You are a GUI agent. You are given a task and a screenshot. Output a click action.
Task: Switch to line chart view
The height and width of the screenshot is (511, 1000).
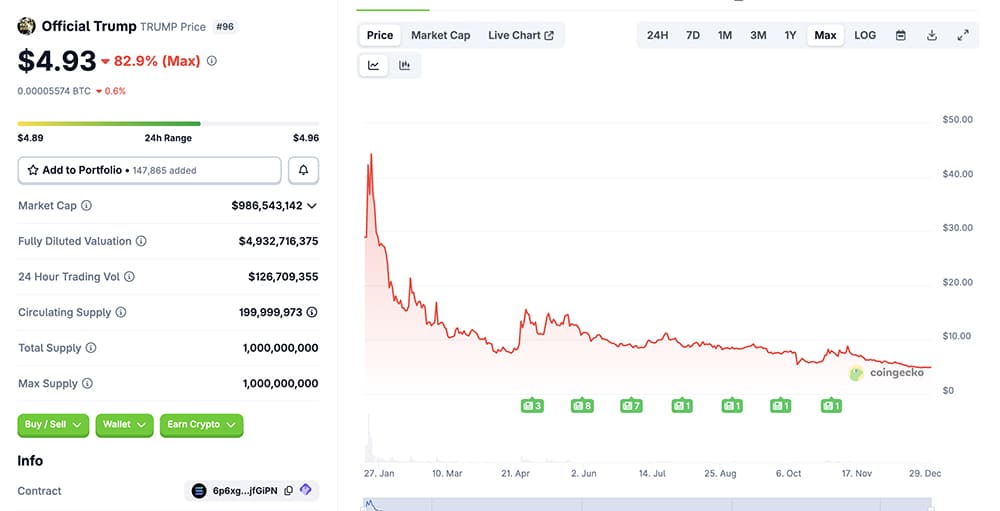(374, 65)
